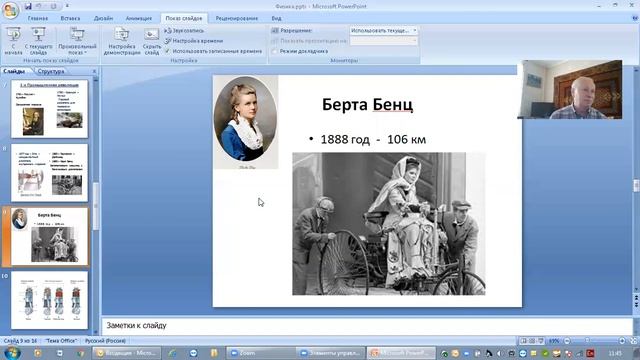The width and height of the screenshot is (640, 360).
Task: Select the Показ слайдов ribbon tab
Action: 184,18
